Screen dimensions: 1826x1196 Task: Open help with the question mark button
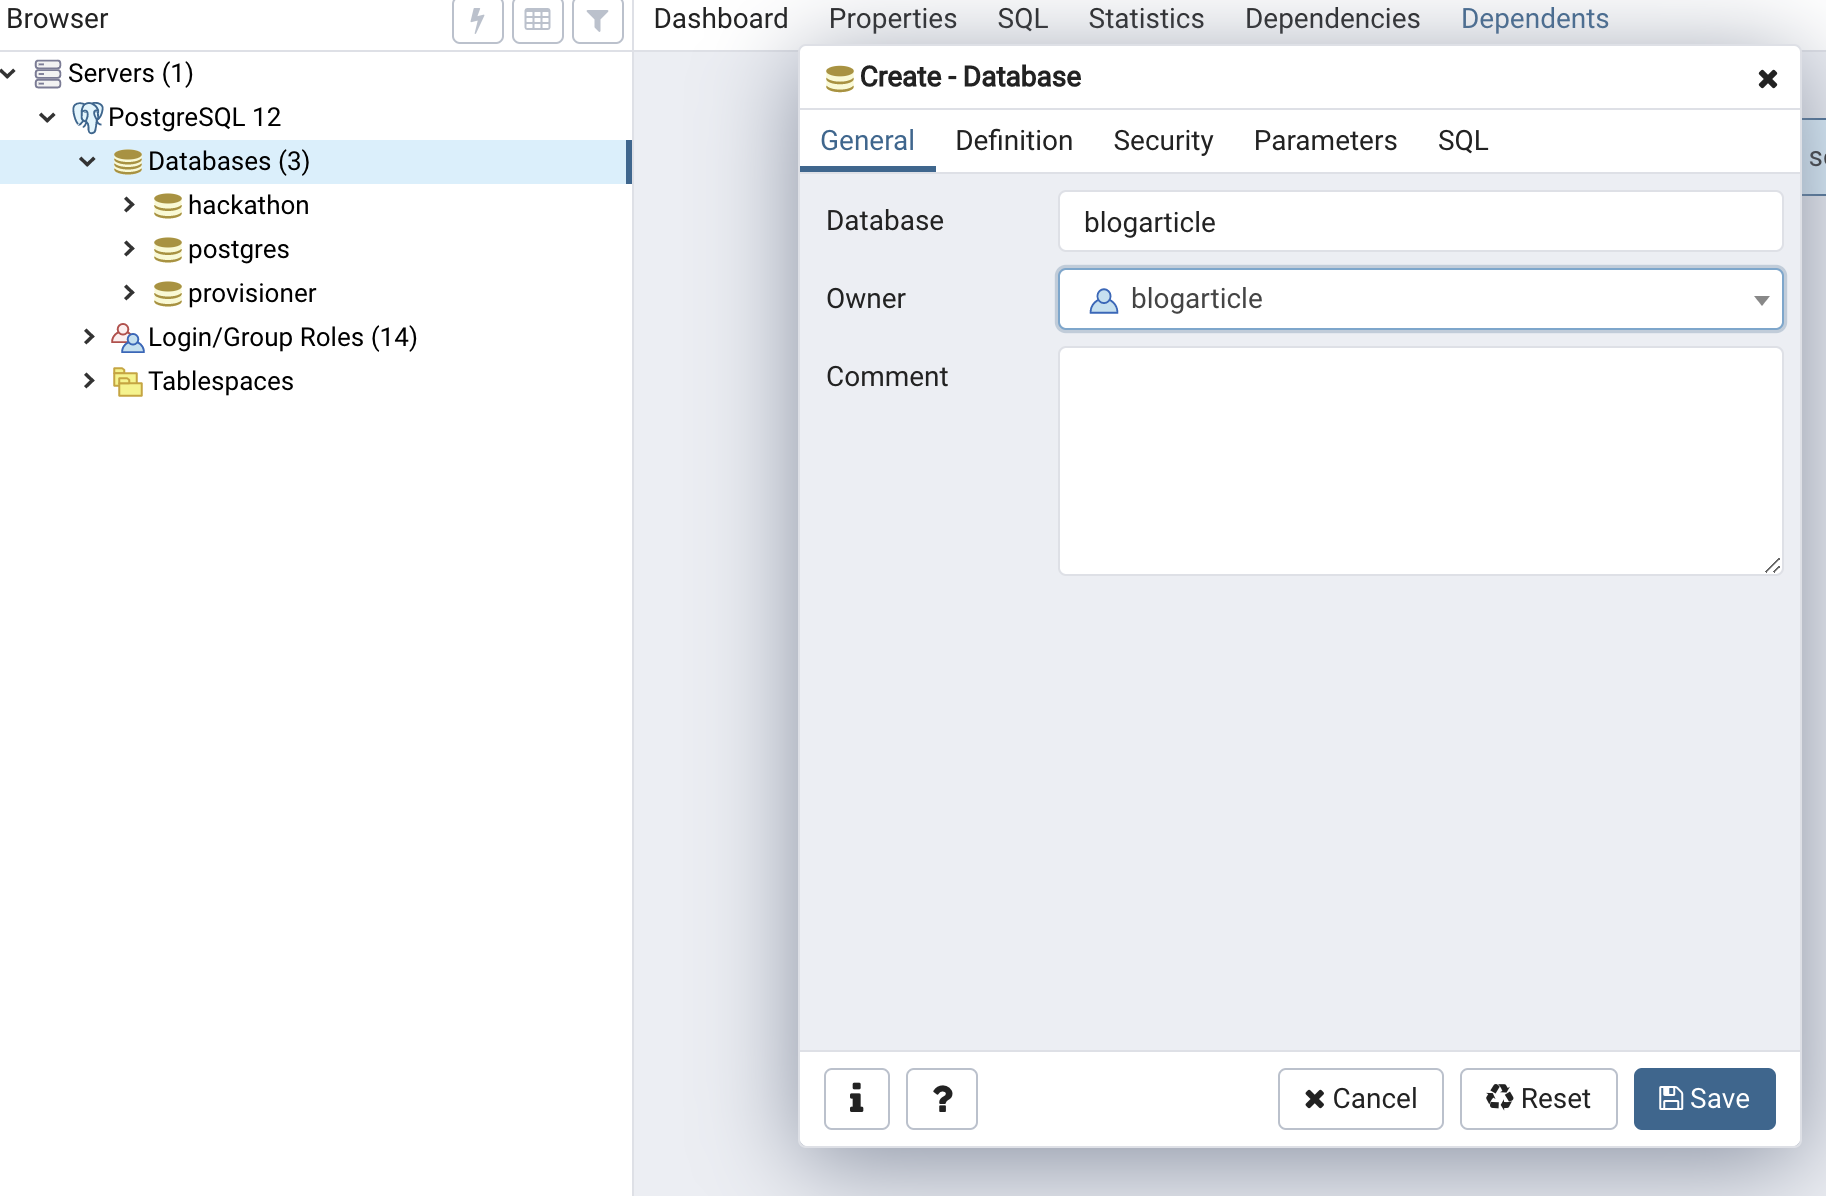click(941, 1098)
